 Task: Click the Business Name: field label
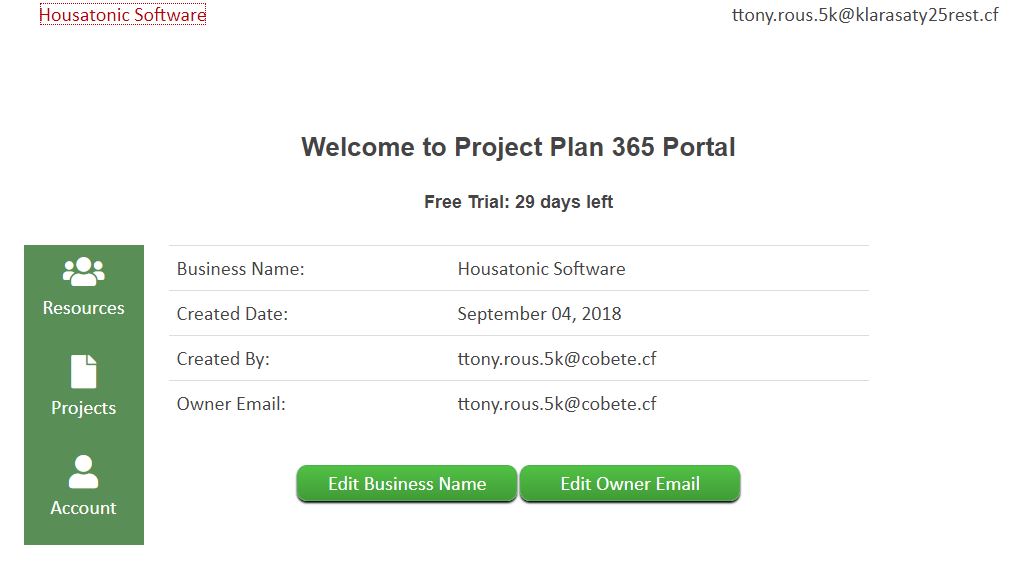click(x=240, y=269)
